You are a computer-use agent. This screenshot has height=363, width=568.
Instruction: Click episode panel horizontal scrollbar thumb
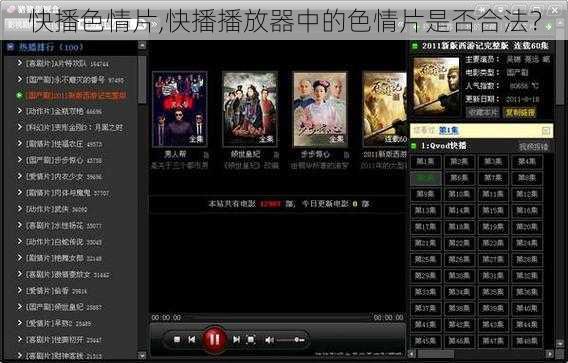(435, 354)
